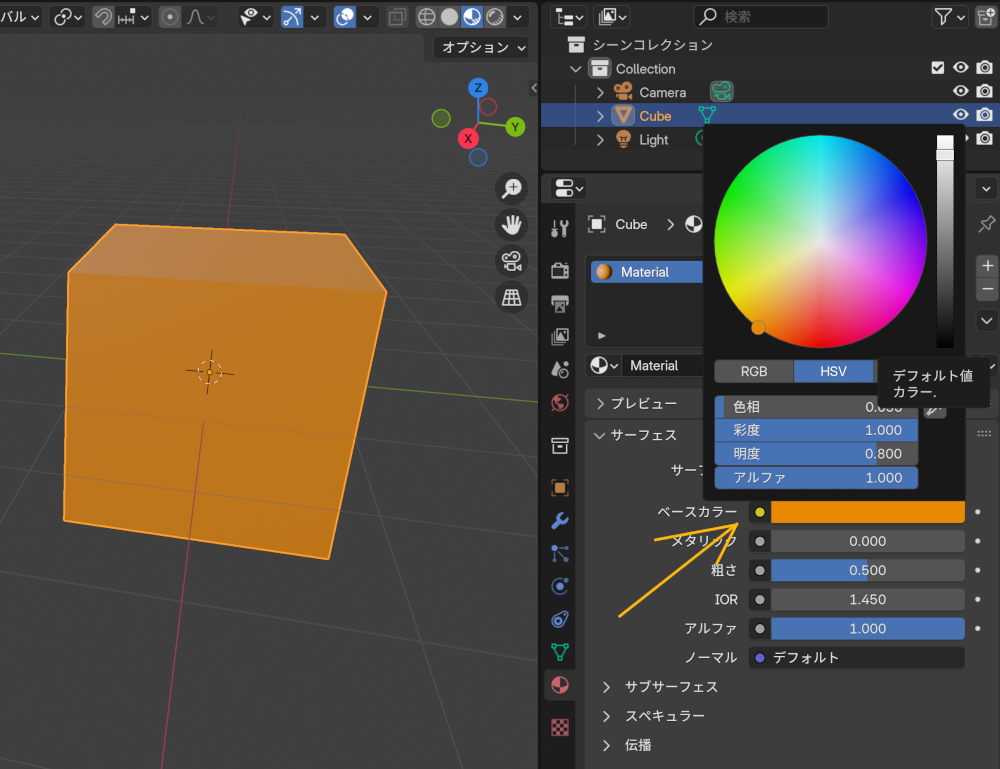
Task: Select HSV mode in the color picker
Action: pyautogui.click(x=835, y=371)
